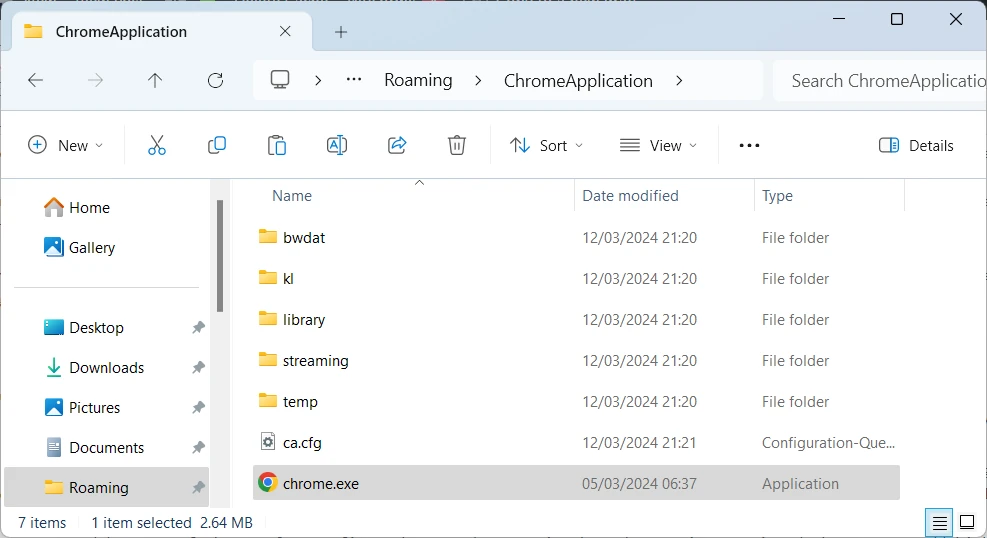
Task: Click the Copy icon in toolbar
Action: point(217,145)
